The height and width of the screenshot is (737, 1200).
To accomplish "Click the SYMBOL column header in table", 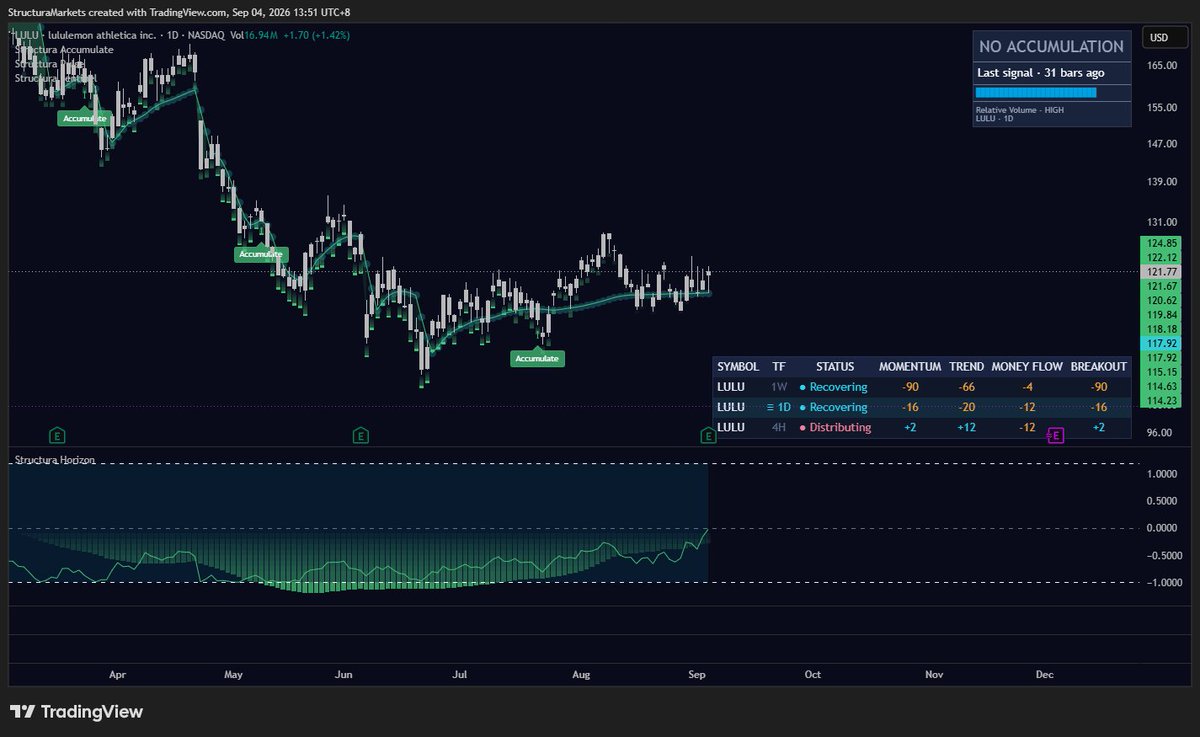I will [738, 367].
